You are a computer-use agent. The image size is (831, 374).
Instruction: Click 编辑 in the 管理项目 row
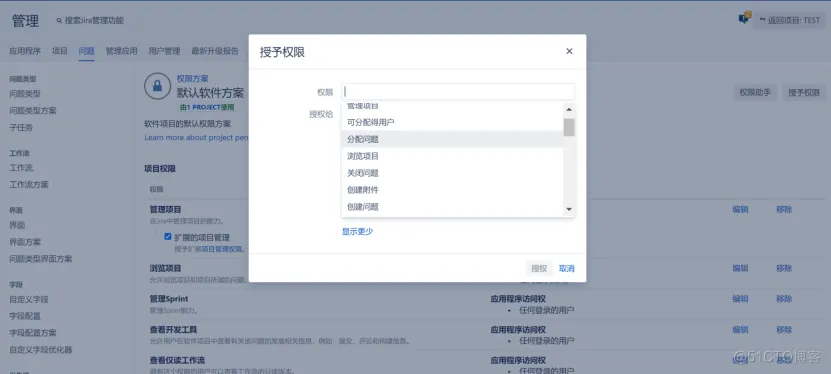tap(740, 209)
